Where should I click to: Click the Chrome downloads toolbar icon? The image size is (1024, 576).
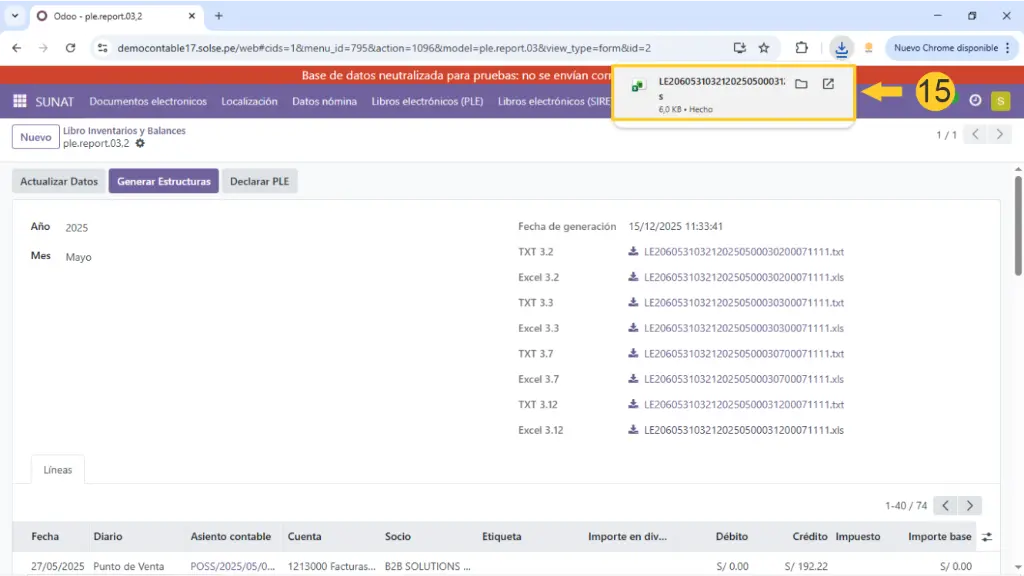coord(842,47)
